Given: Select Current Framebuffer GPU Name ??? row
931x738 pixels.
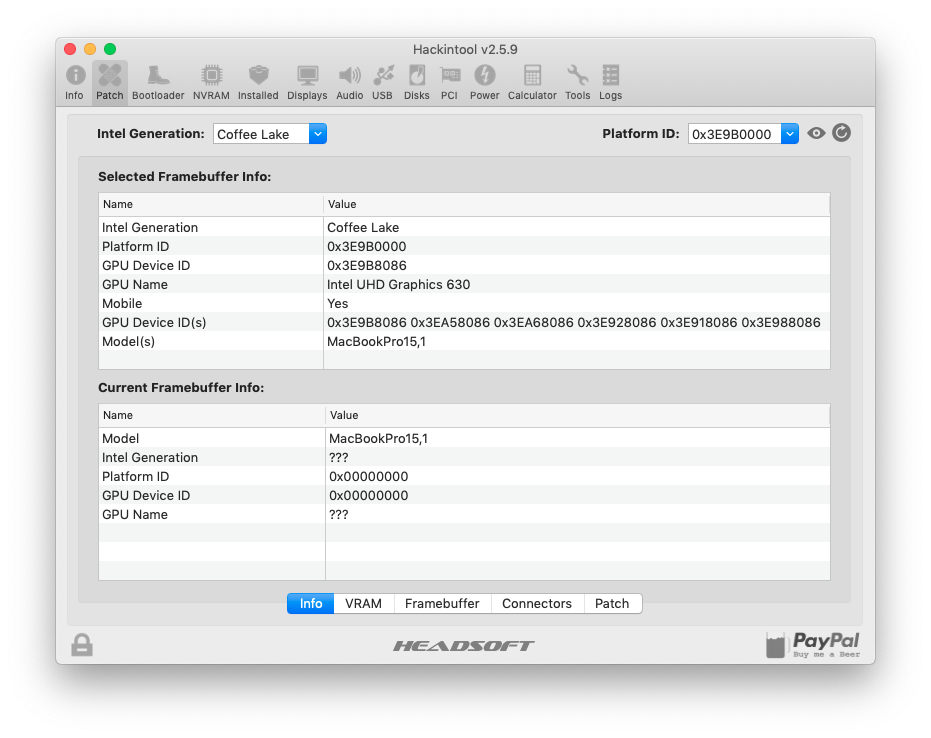Looking at the screenshot, I should [x=464, y=514].
